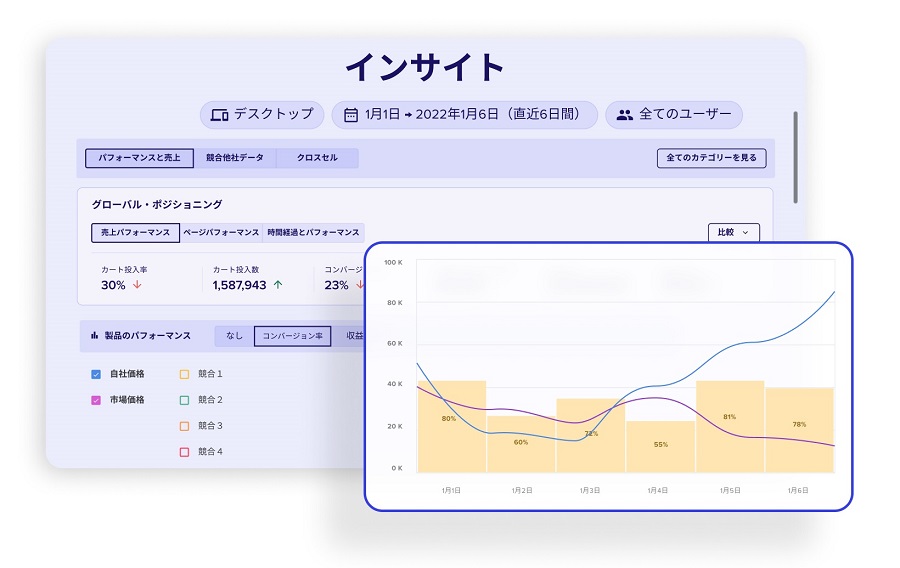Open the 比較 dropdown
The image size is (900, 568).
[734, 232]
